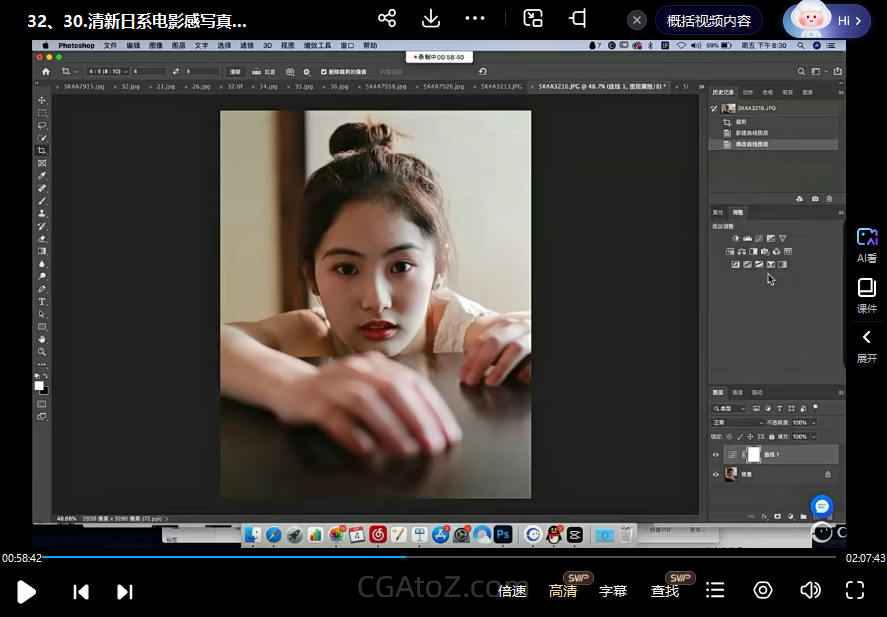
Task: Download the video using the download icon
Action: tap(431, 19)
